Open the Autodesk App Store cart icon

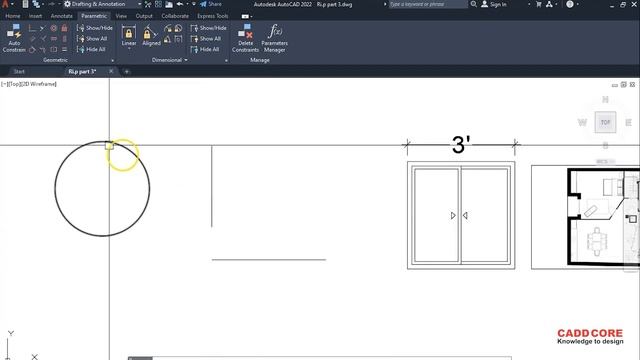point(538,4)
